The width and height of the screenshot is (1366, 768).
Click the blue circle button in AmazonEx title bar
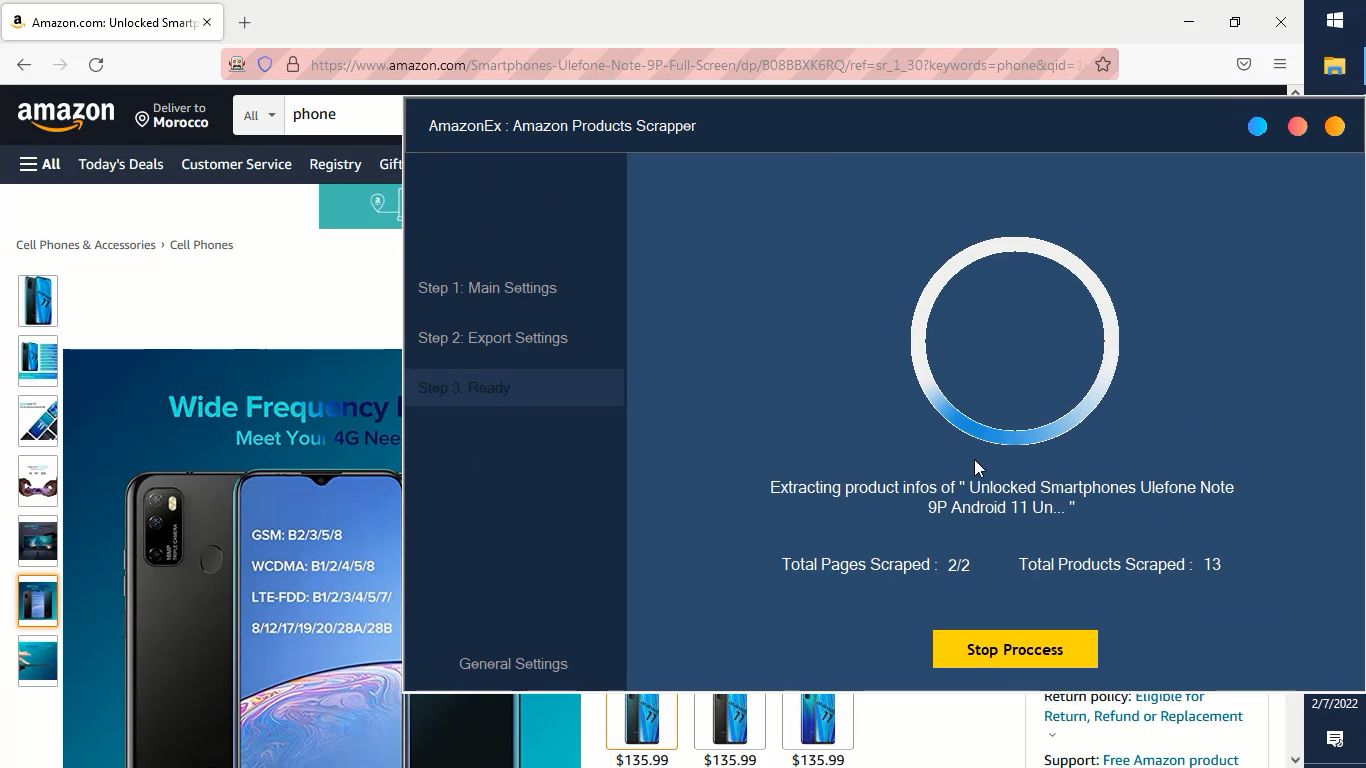pos(1257,126)
